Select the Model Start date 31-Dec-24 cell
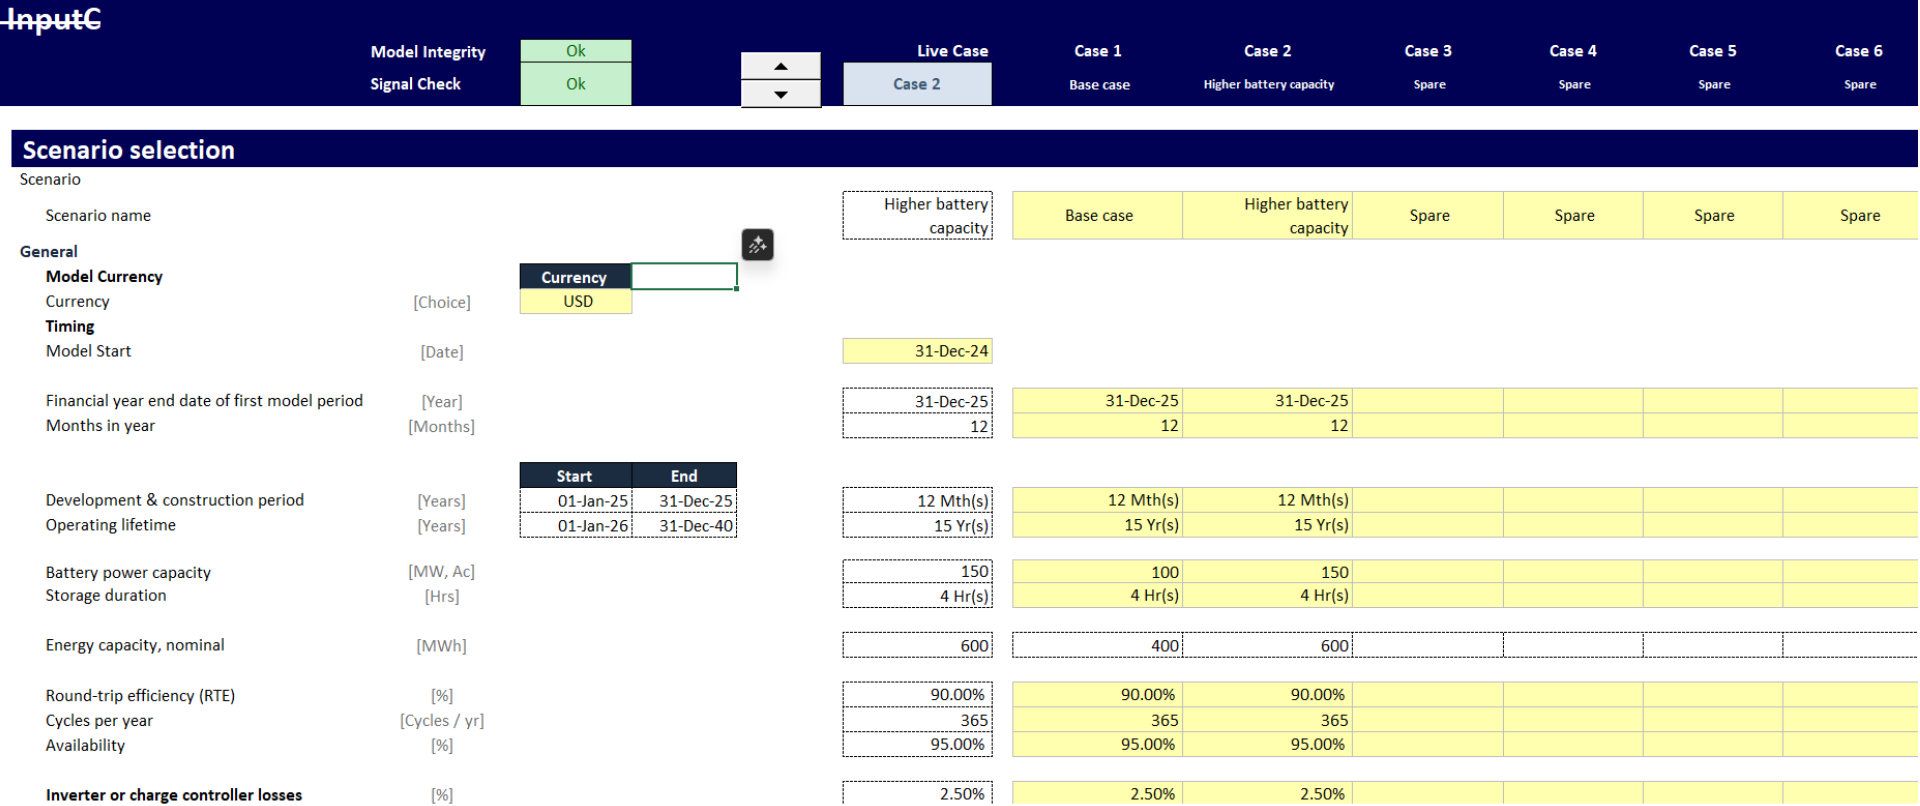Image resolution: width=1920 pixels, height=806 pixels. [x=917, y=351]
